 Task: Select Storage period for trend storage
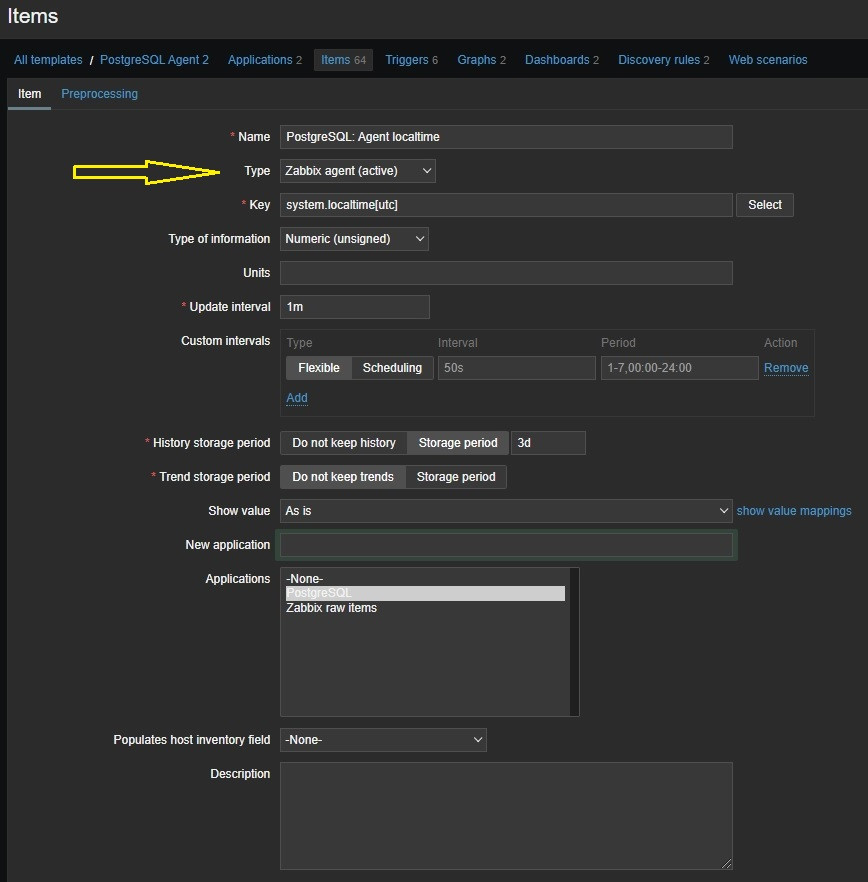[456, 477]
